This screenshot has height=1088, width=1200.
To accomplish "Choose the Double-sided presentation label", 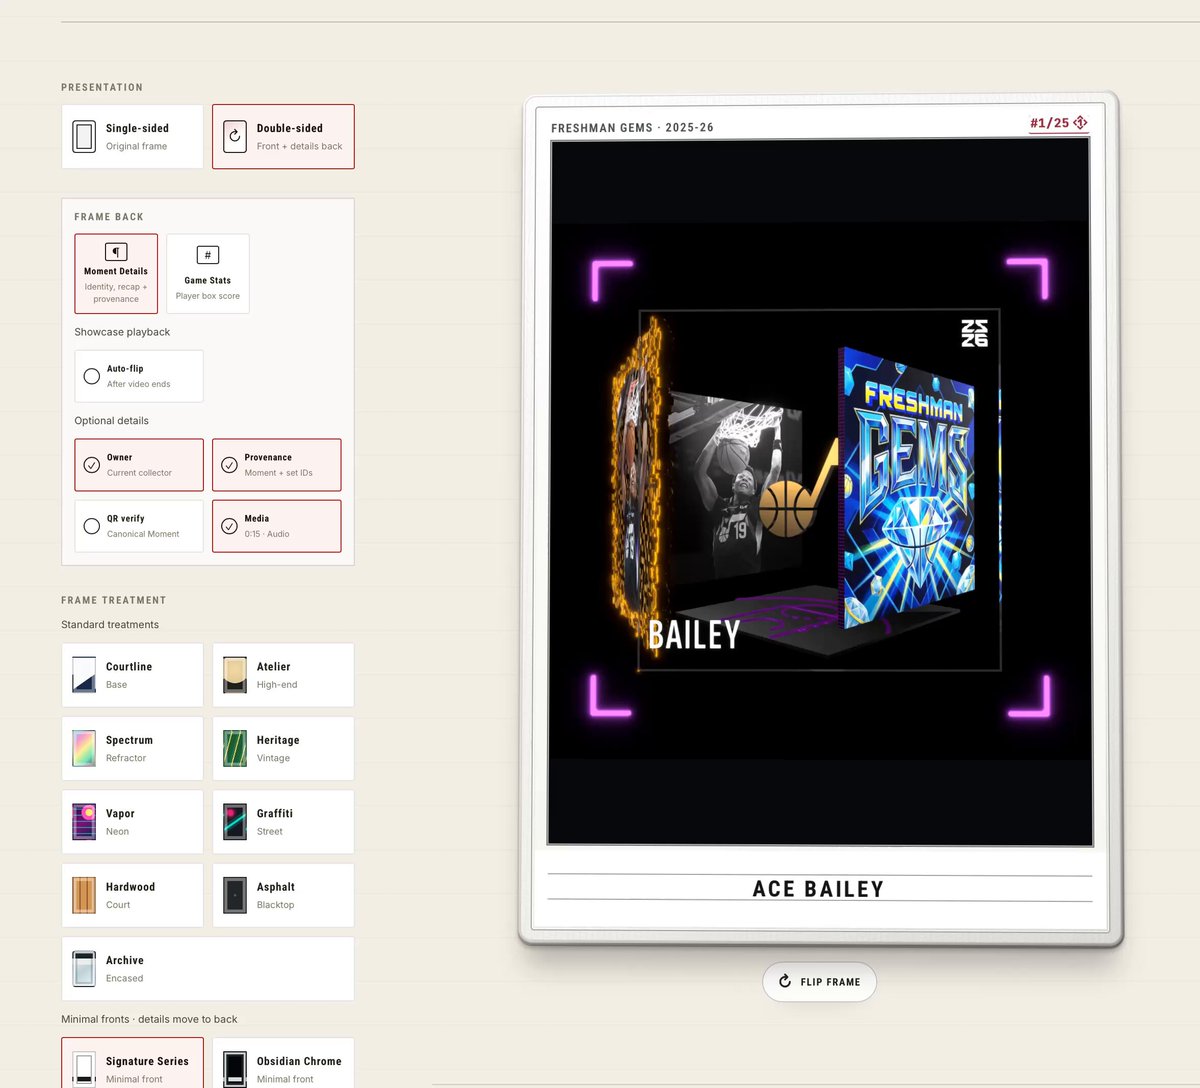I will tap(290, 128).
